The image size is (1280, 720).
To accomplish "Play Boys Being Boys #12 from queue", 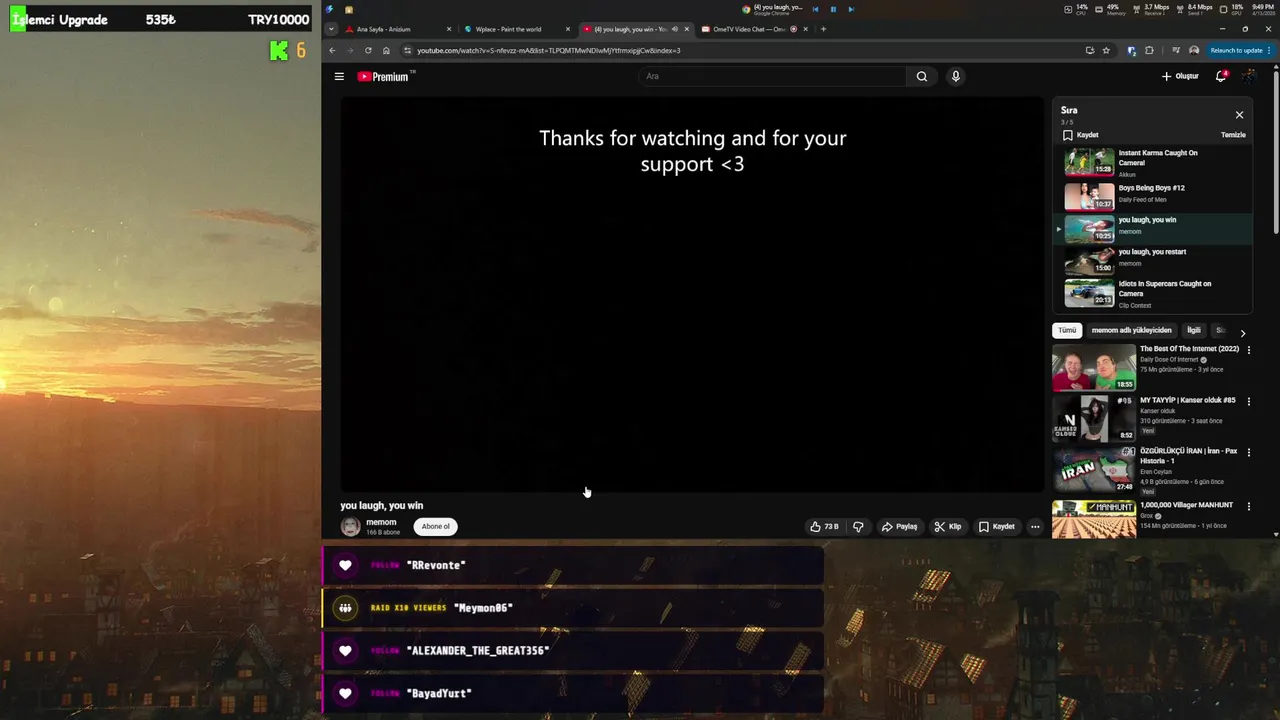I will [x=1152, y=195].
